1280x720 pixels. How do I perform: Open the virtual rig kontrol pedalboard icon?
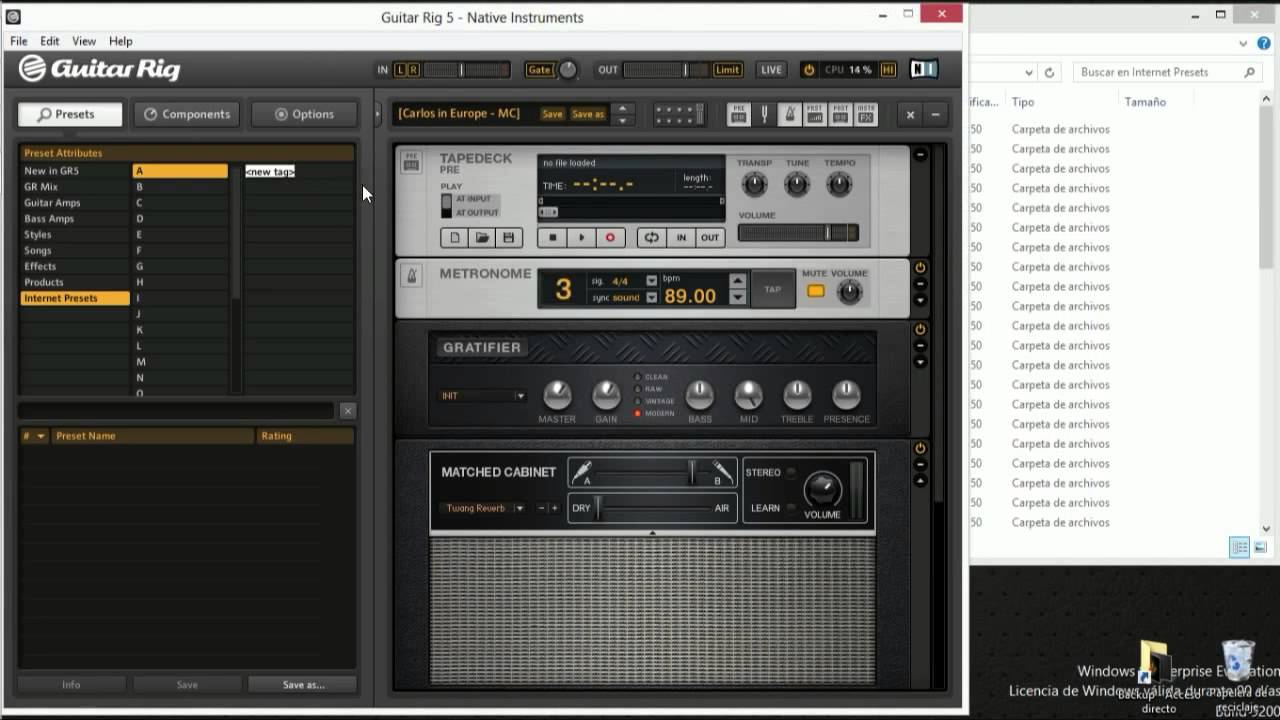(x=680, y=114)
